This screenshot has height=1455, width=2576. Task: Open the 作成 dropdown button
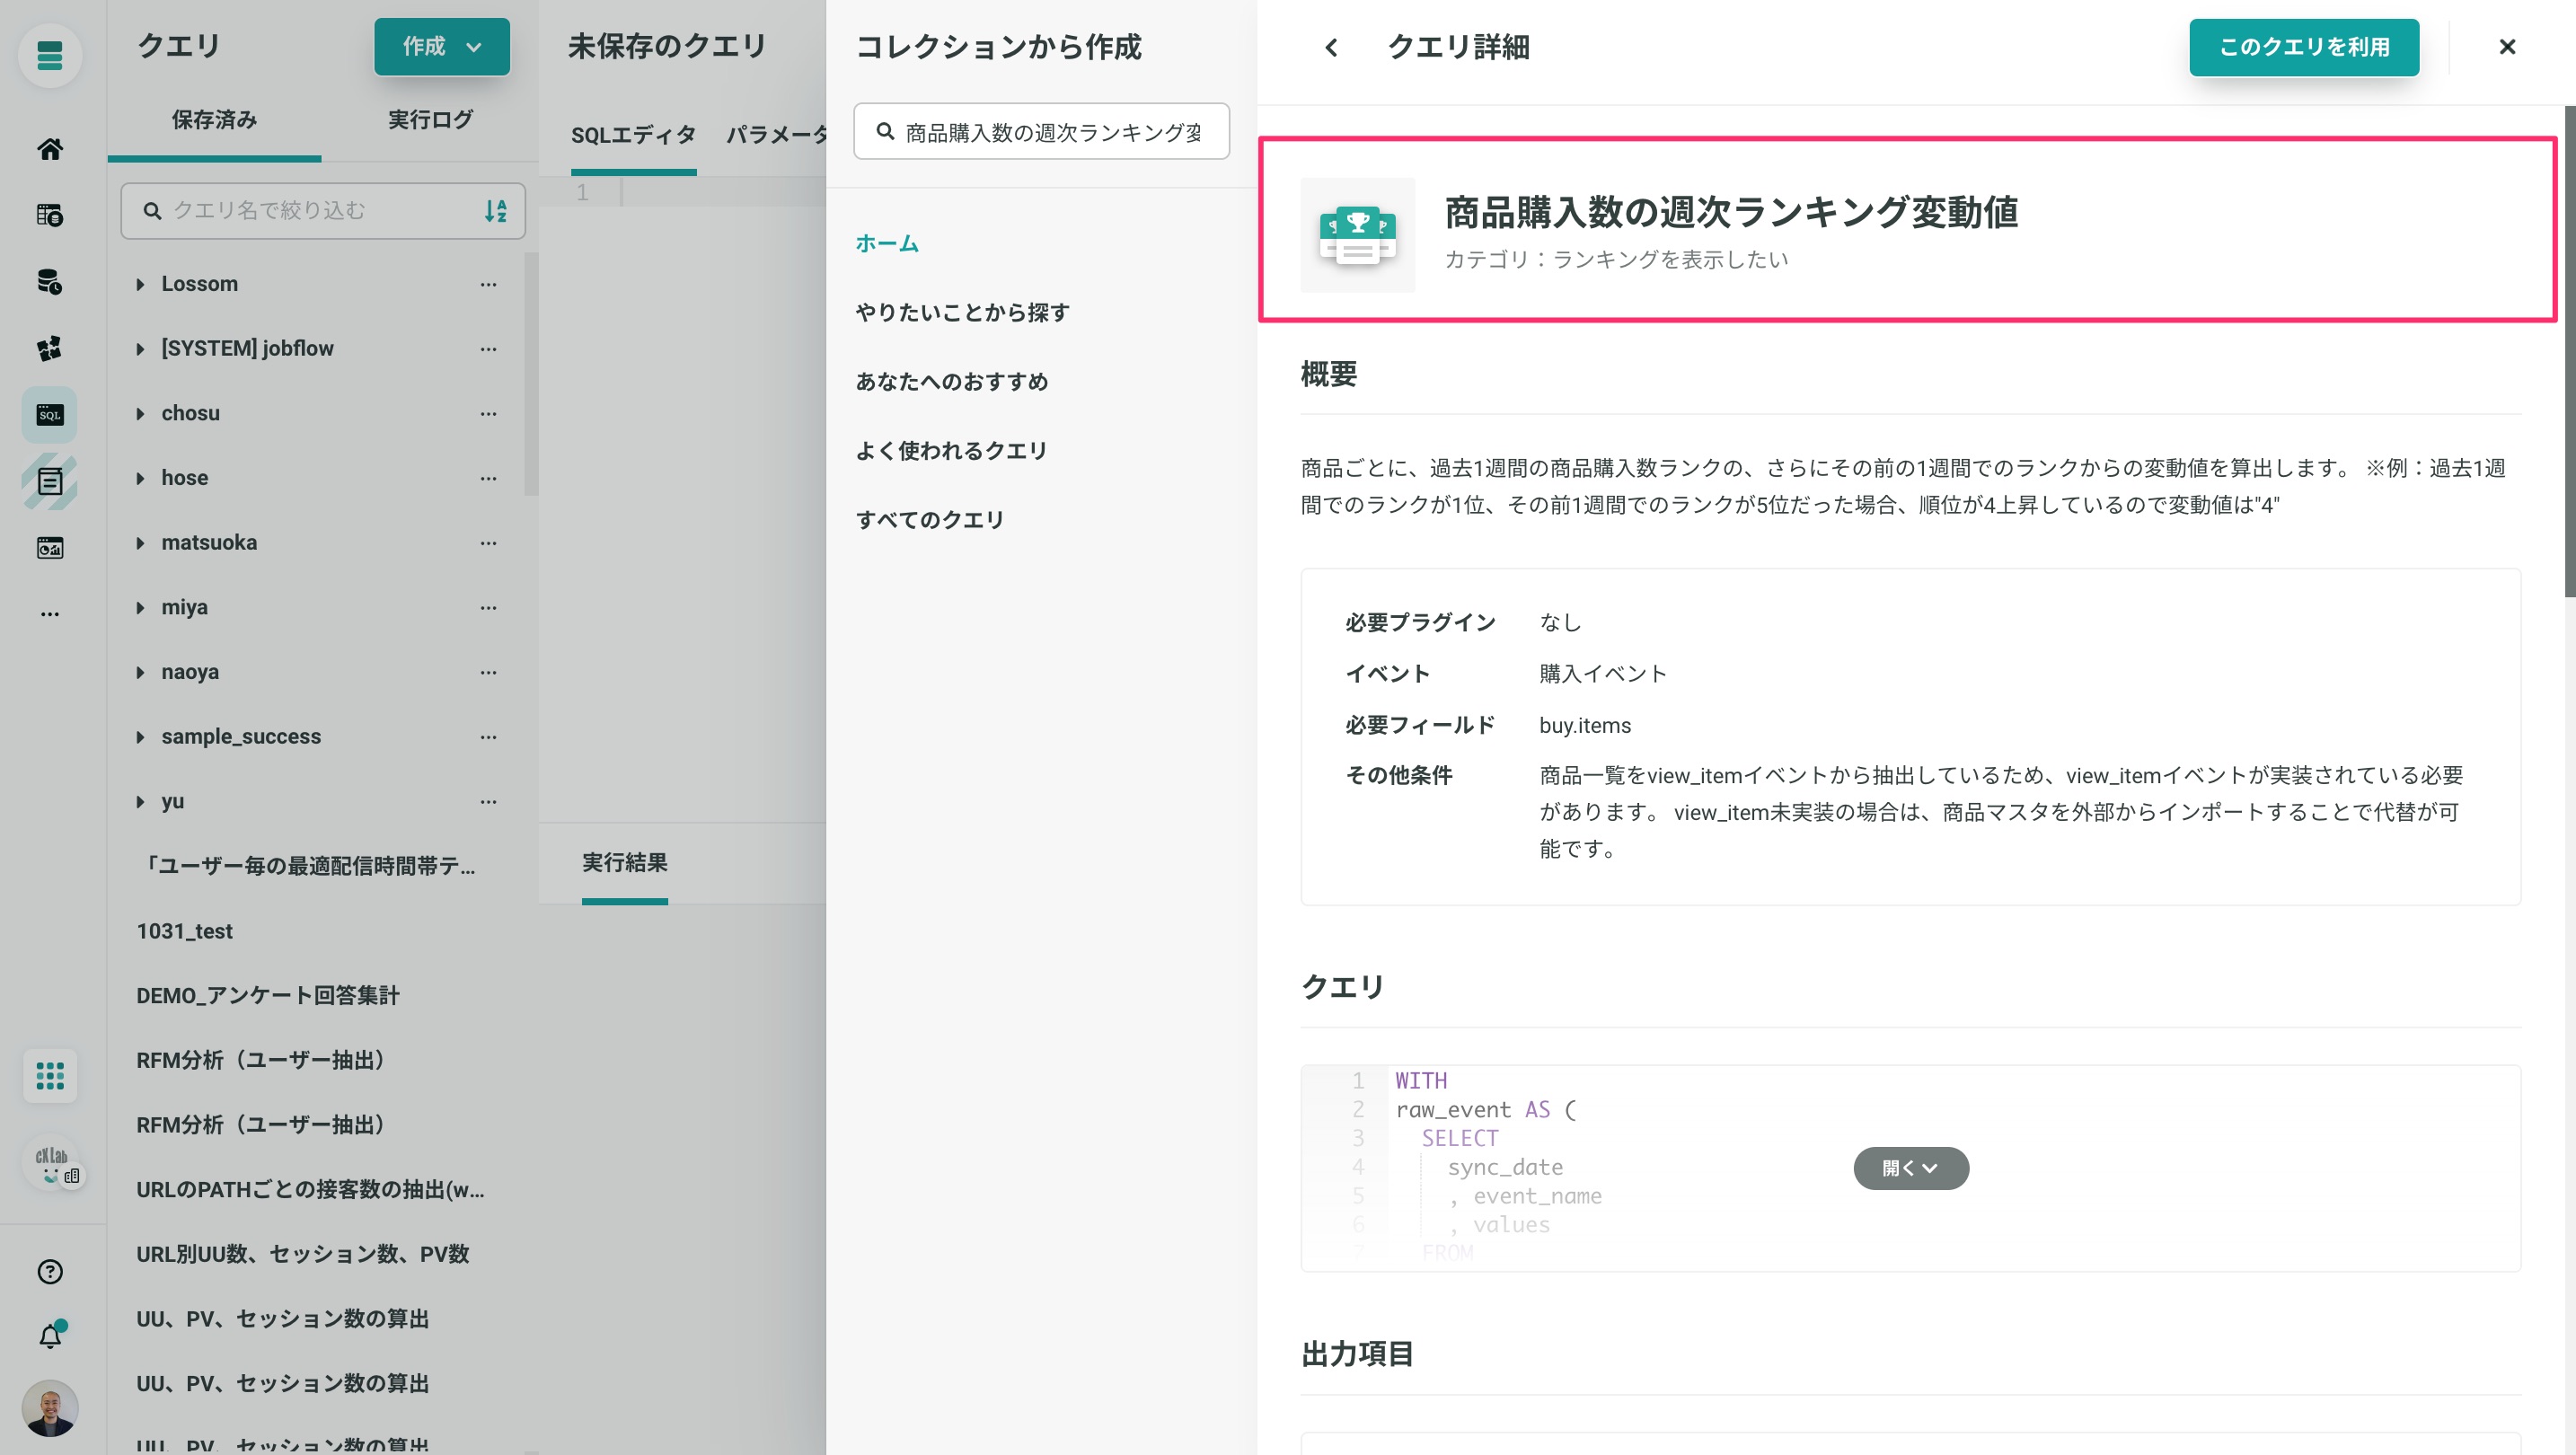pyautogui.click(x=442, y=46)
